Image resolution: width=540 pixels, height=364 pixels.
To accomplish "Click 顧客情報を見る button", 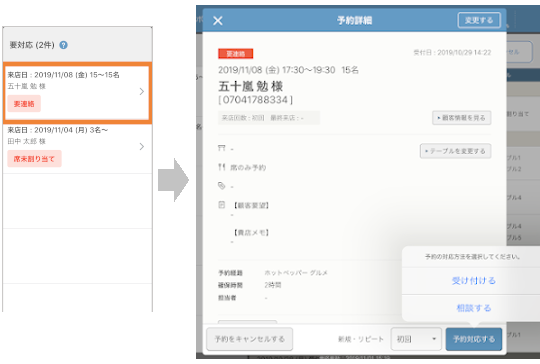I will pos(461,118).
